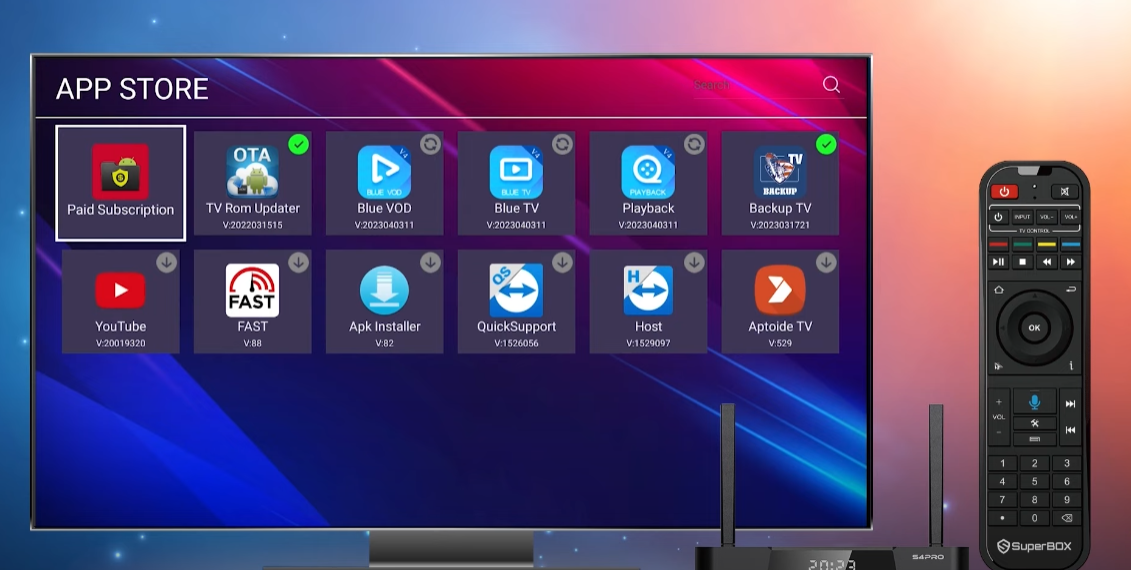Click the home button on the remote

[998, 289]
